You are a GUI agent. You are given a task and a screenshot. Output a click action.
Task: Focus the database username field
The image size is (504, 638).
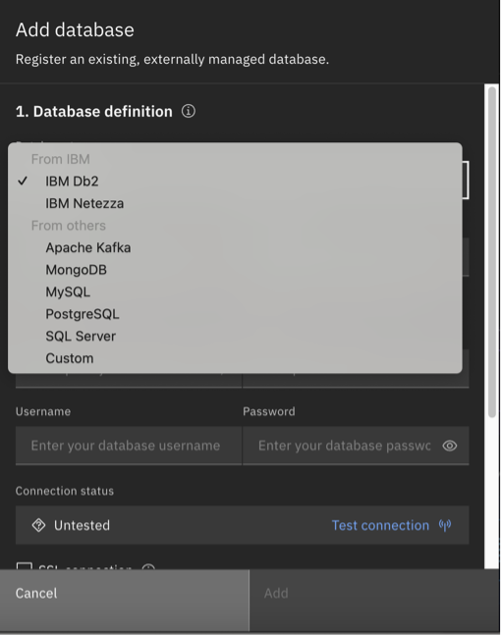point(129,446)
